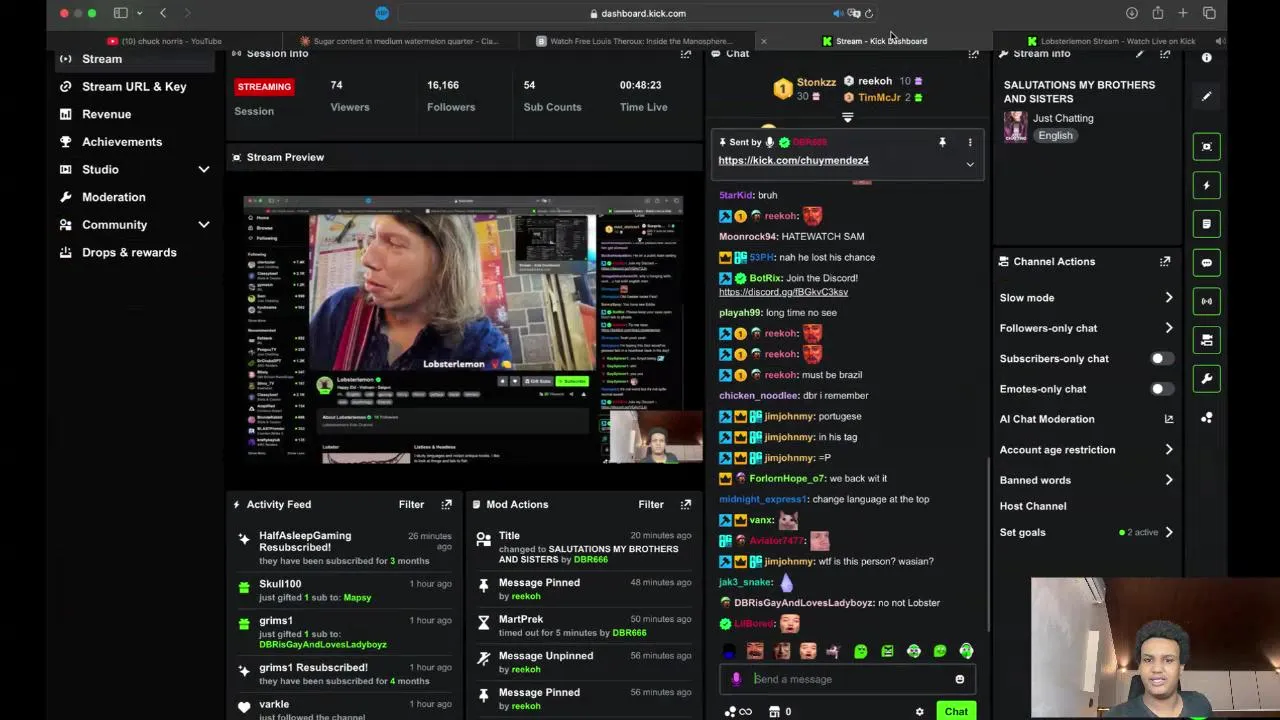Open Moderation in the sidebar

pos(113,197)
